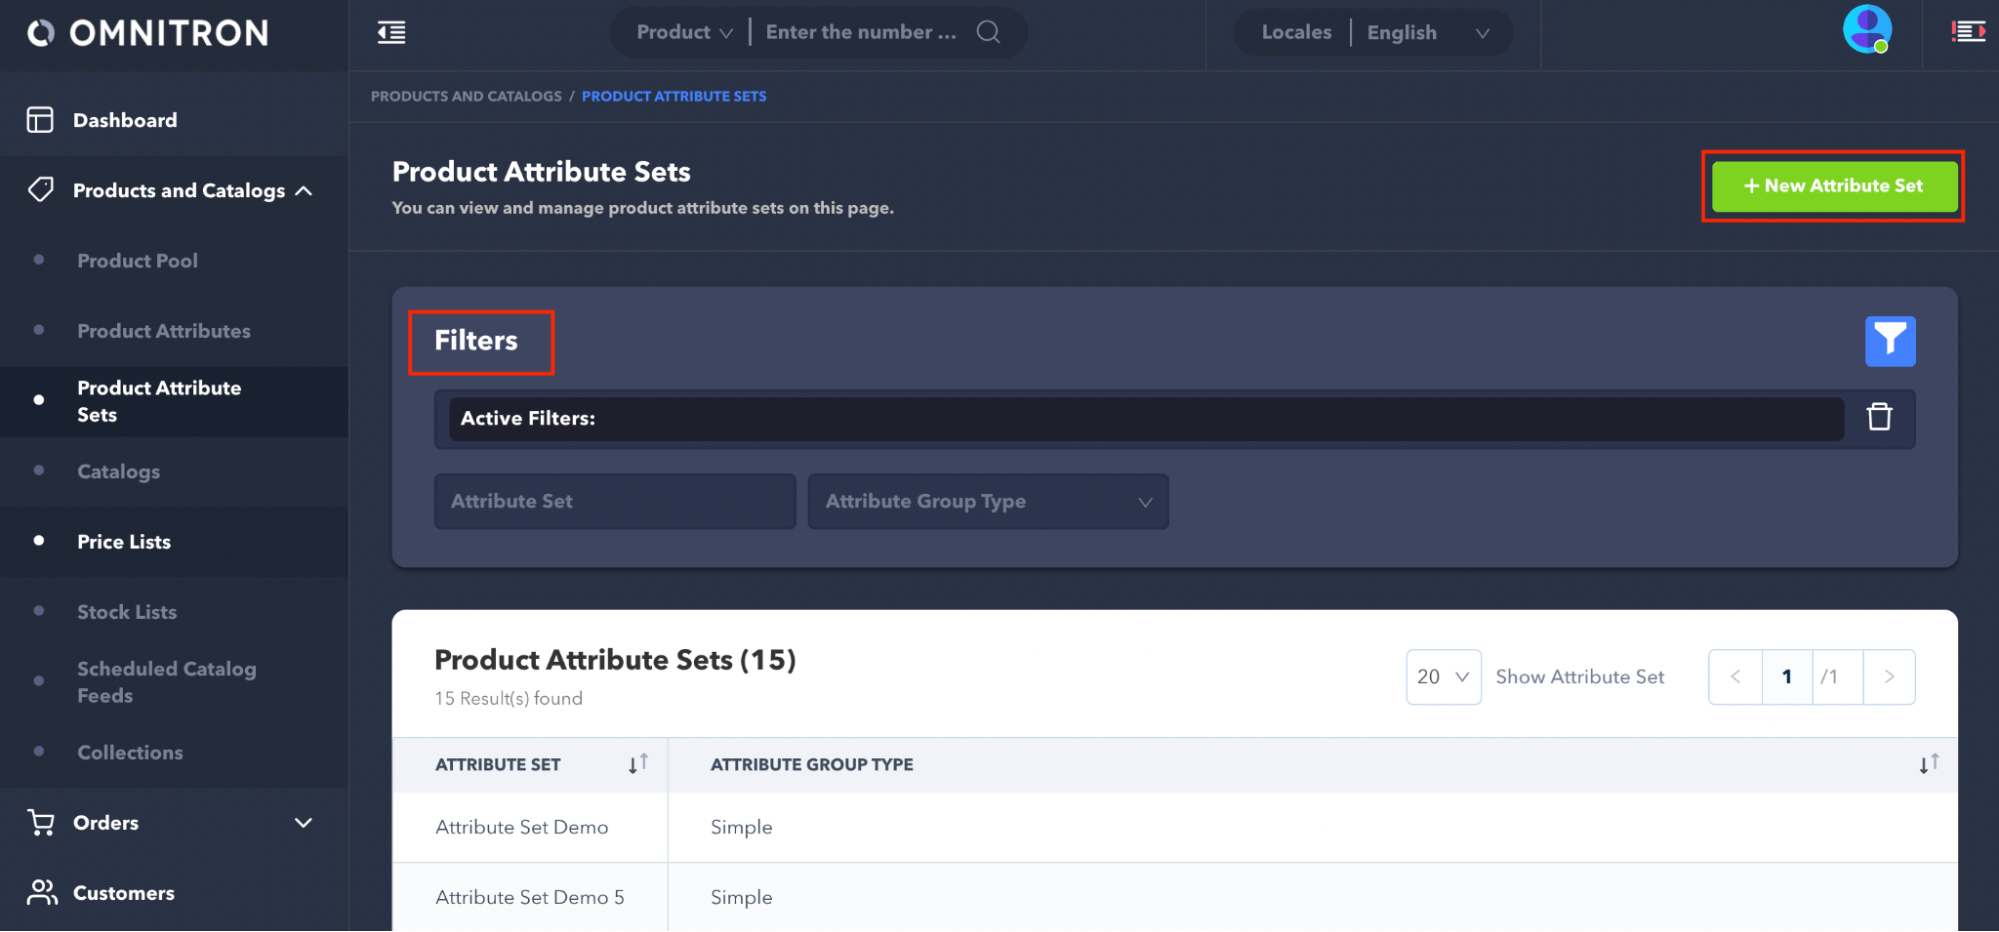The image size is (1999, 932).
Task: Sort by Attribute Set column arrows
Action: coord(638,765)
